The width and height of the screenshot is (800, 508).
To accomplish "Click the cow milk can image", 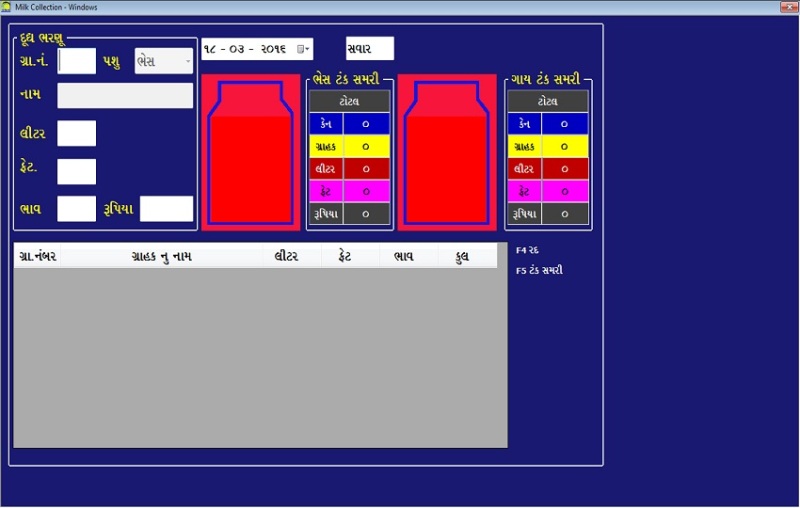I will tap(447, 152).
